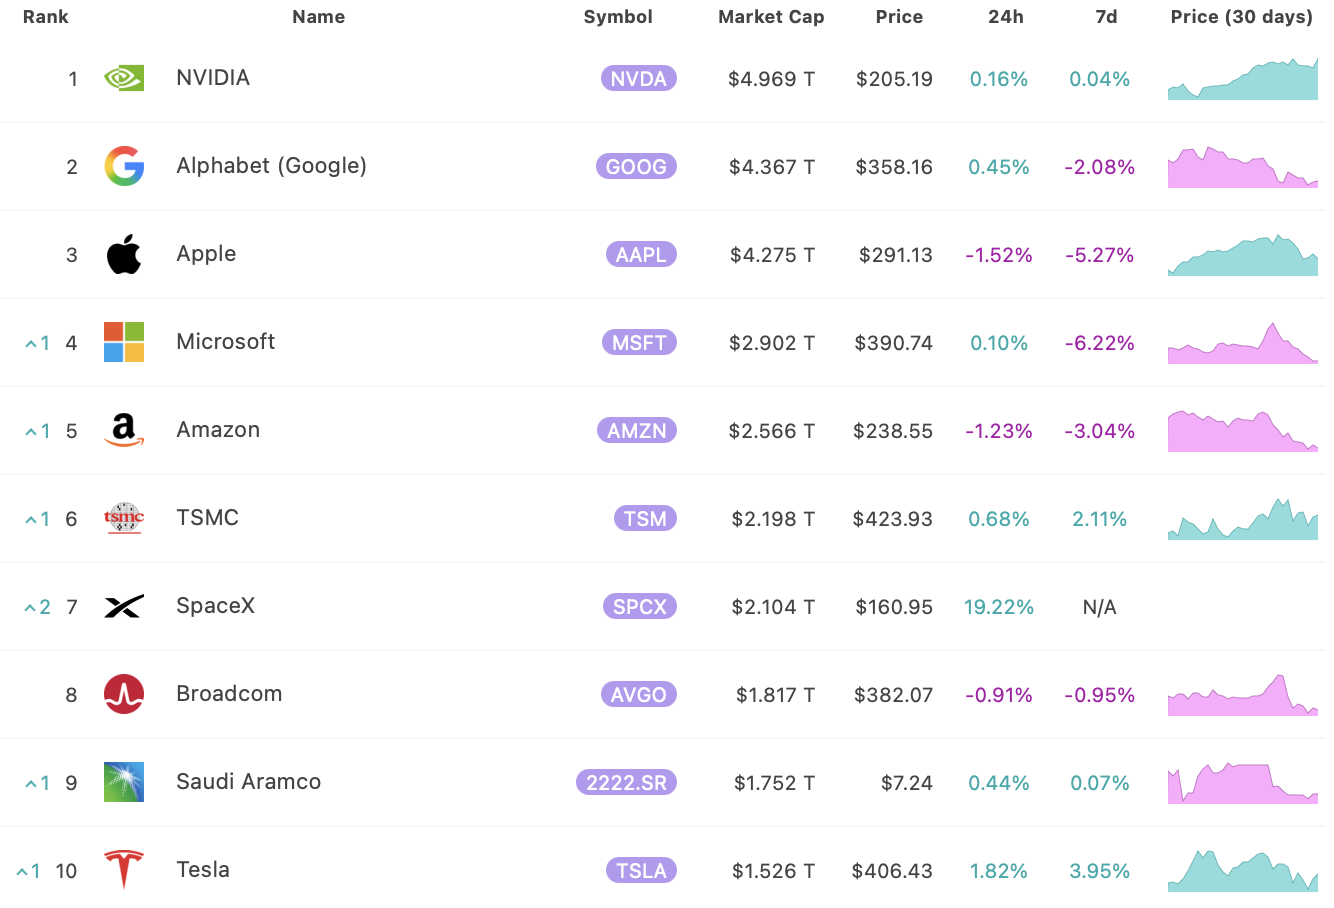1334x908 pixels.
Task: Open the SpaceX company link
Action: point(215,606)
